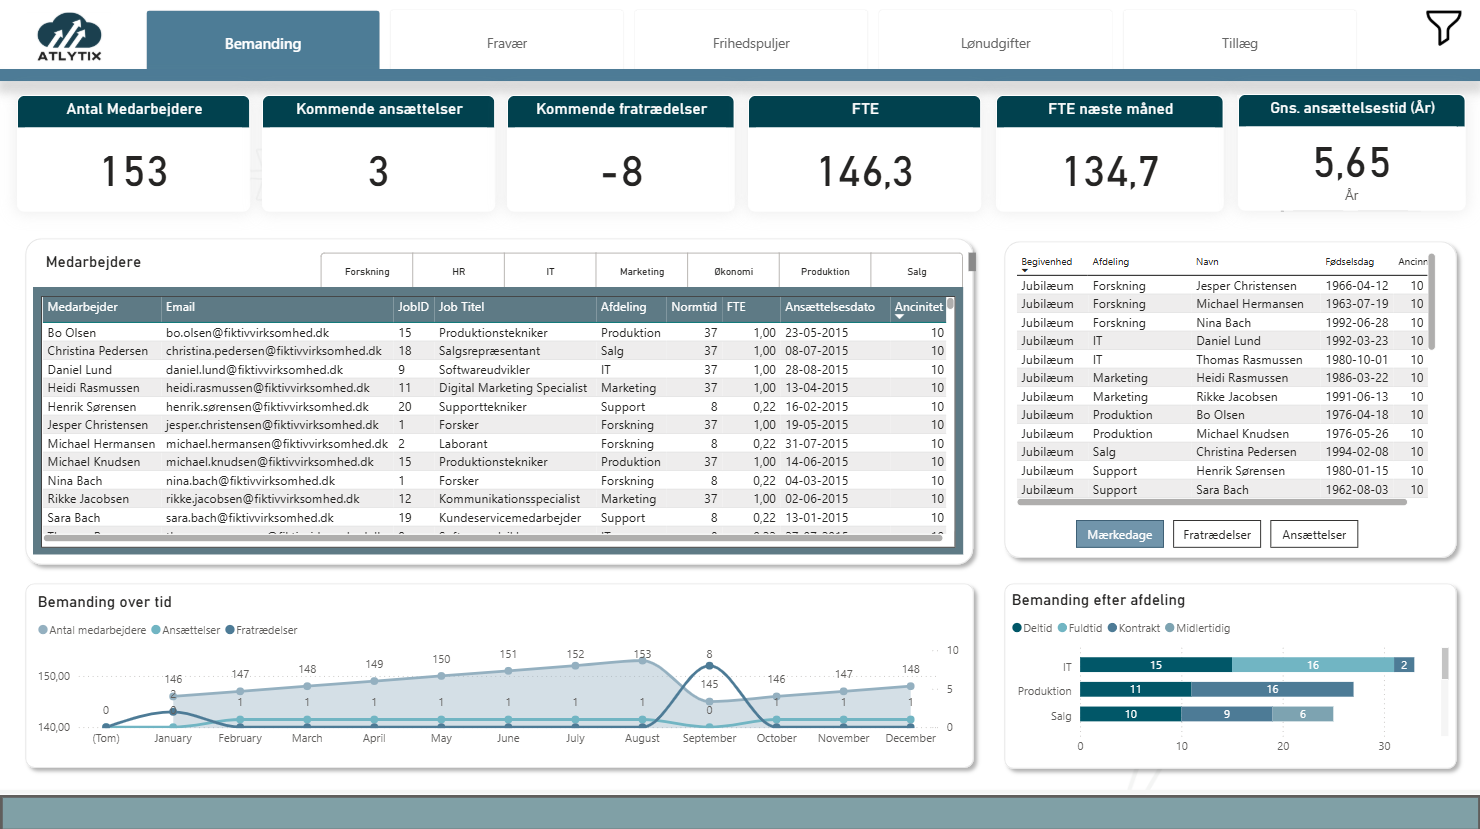
Task: Click the Fuldtid legend marker
Action: 1063,628
